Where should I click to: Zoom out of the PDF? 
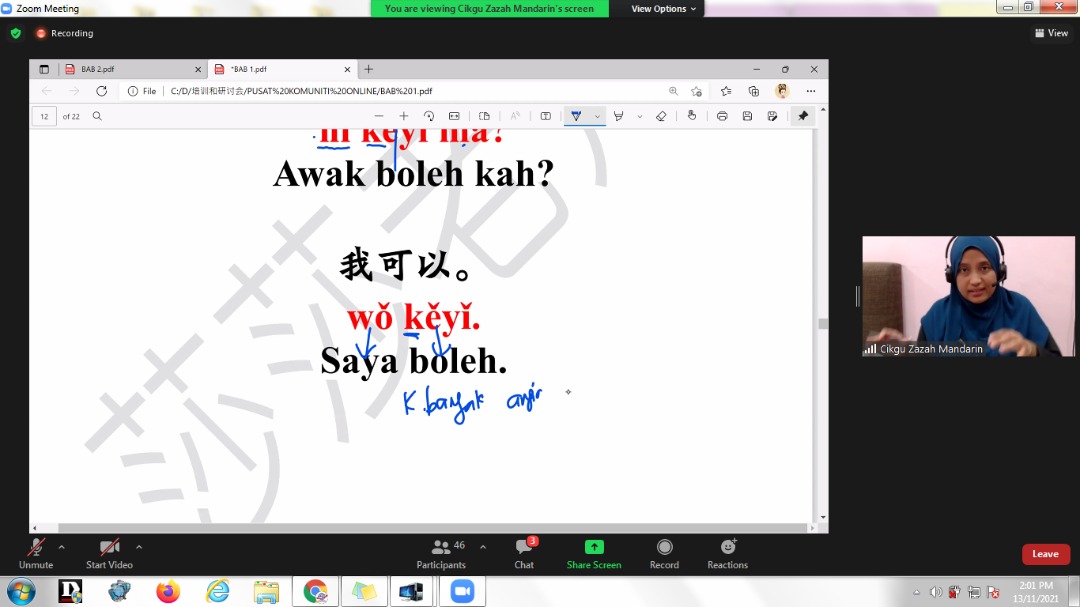[378, 116]
